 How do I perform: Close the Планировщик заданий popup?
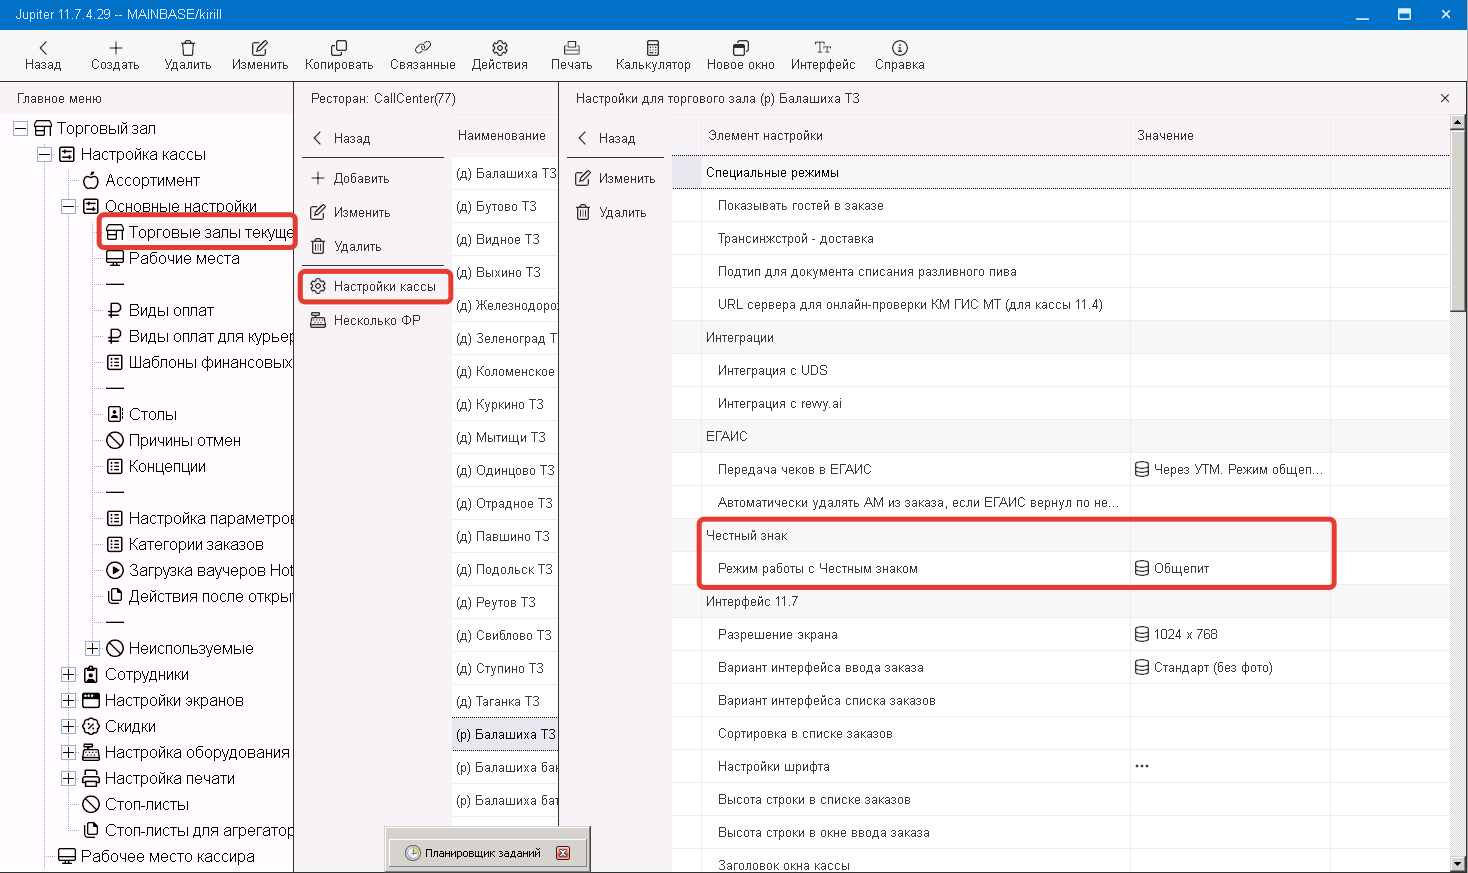tap(563, 853)
